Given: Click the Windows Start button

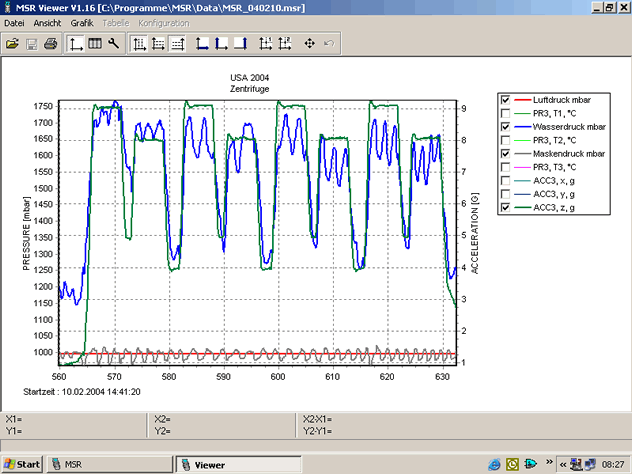Looking at the screenshot, I should pyautogui.click(x=22, y=465).
